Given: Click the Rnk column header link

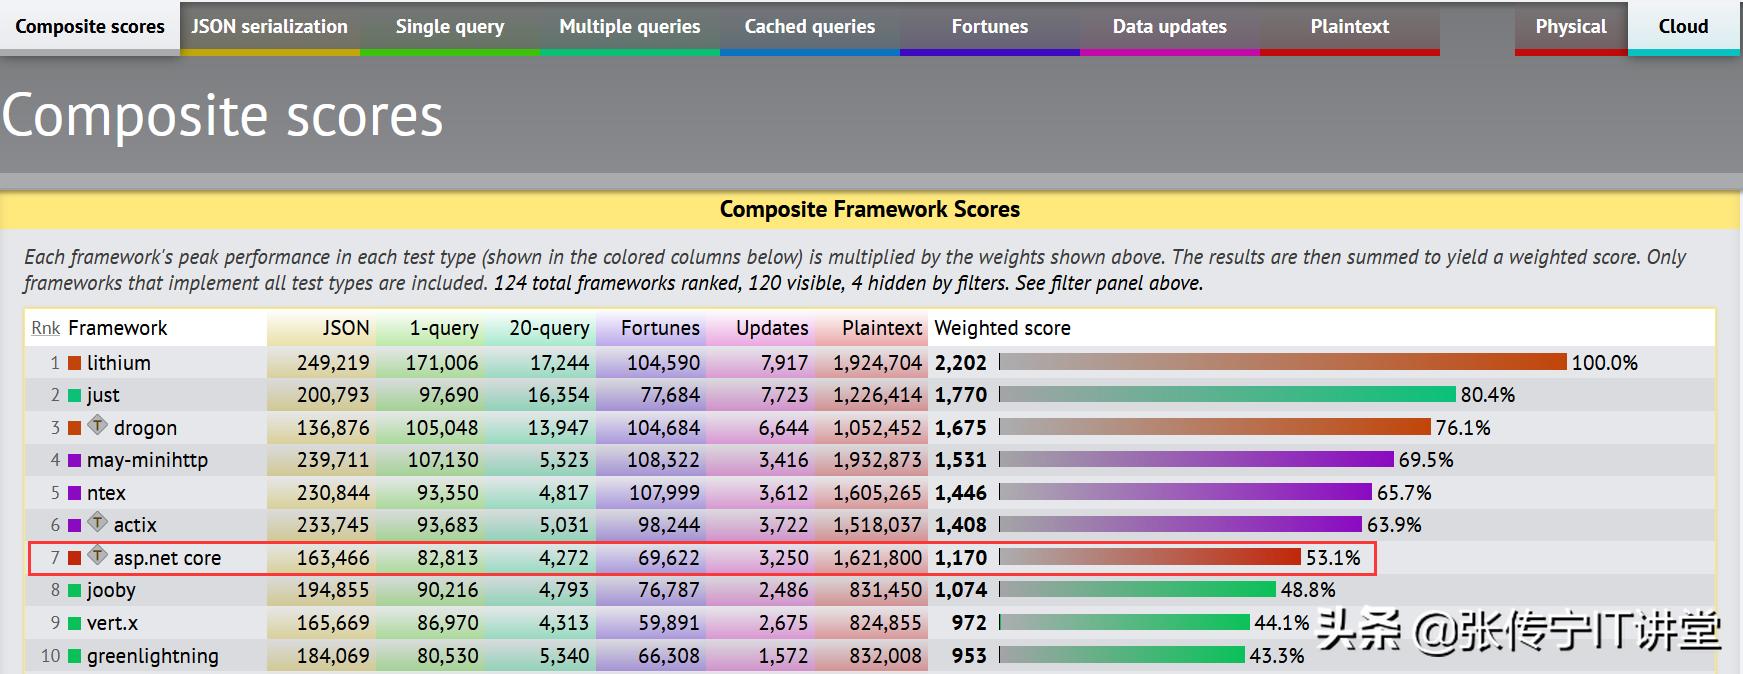Looking at the screenshot, I should pyautogui.click(x=45, y=328).
